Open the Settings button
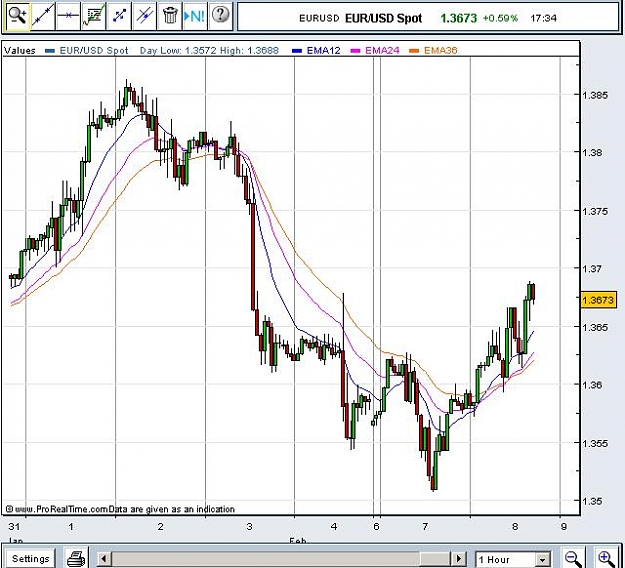Viewport: 625px width, 568px height. (x=30, y=558)
